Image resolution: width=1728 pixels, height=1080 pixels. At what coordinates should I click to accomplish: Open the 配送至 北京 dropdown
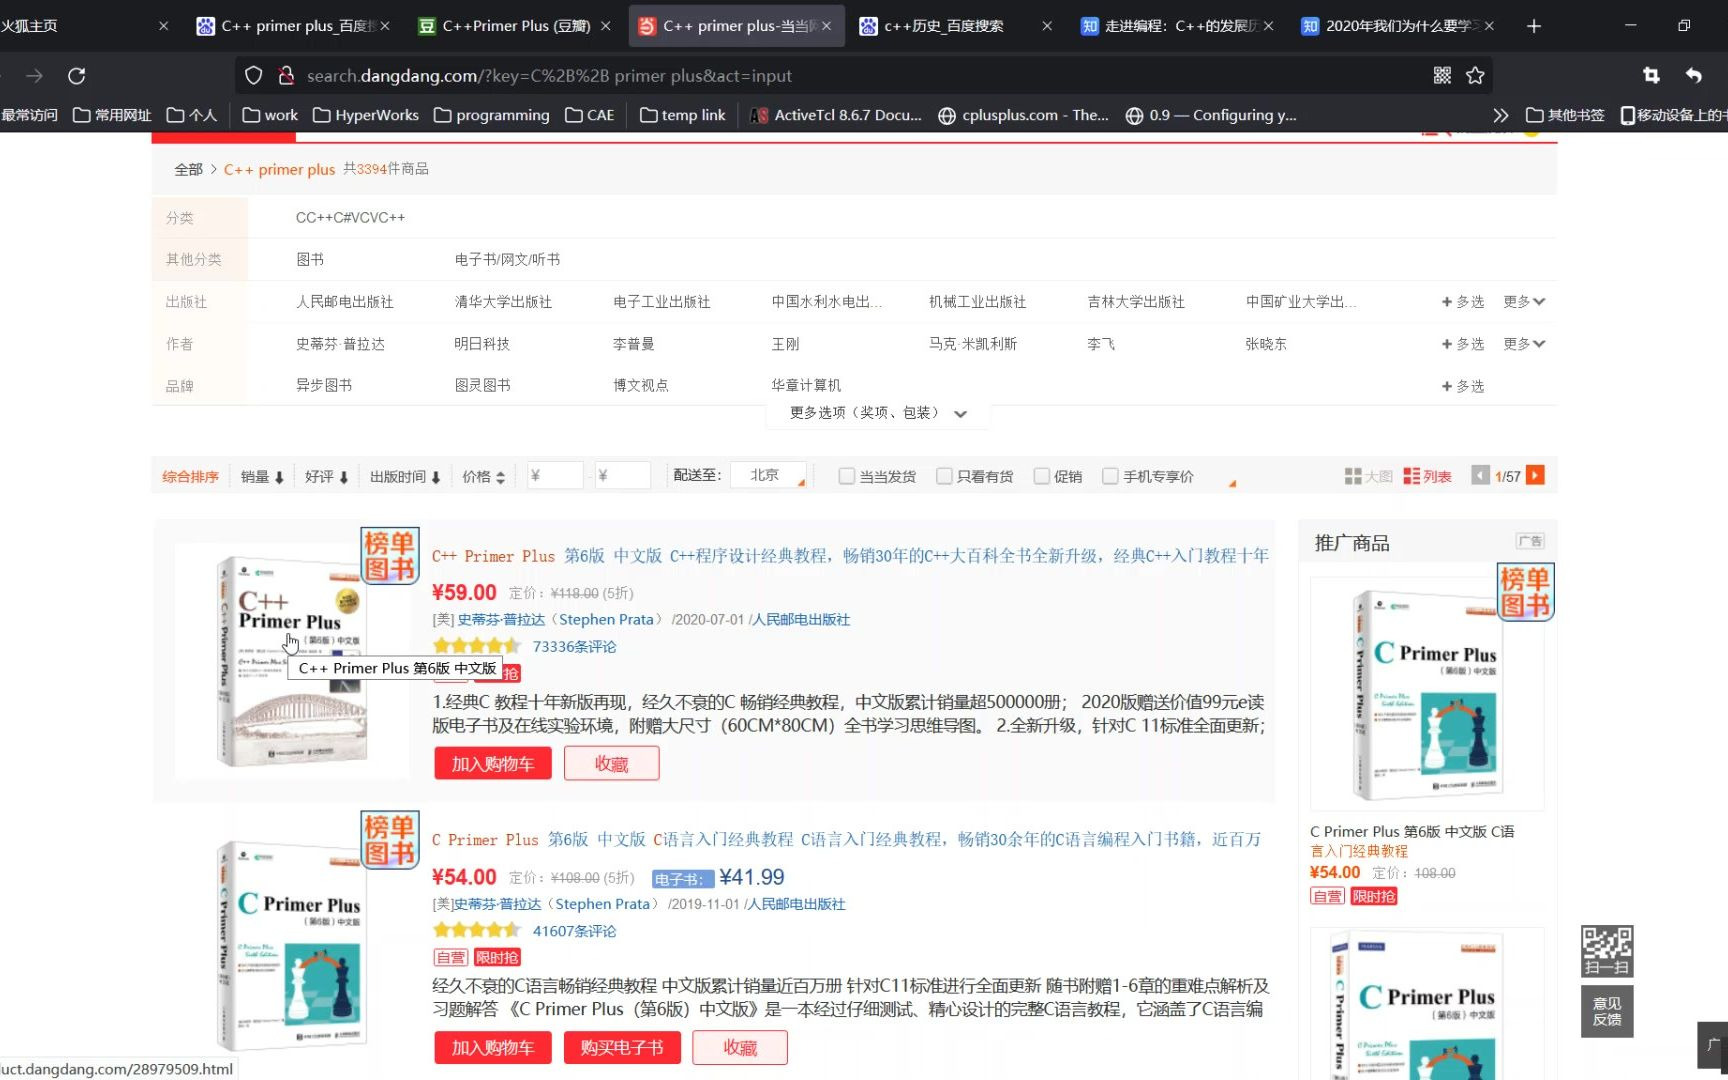[769, 475]
